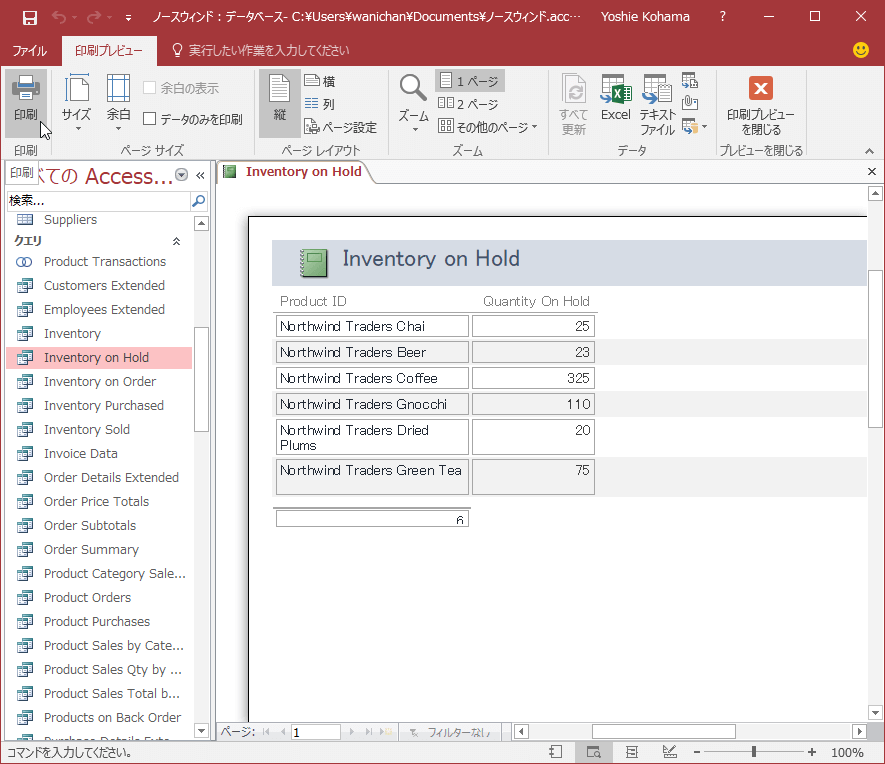Open the Suppliers table
885x764 pixels.
coord(70,219)
